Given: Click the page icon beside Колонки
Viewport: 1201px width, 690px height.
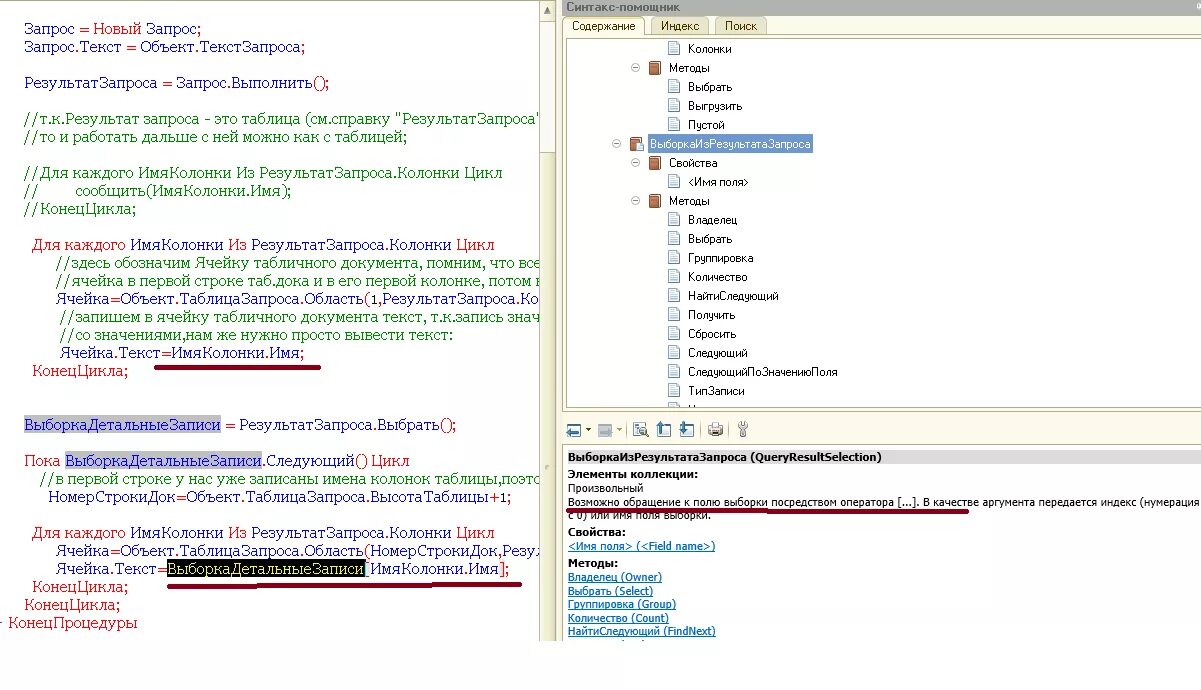Looking at the screenshot, I should [x=674, y=48].
